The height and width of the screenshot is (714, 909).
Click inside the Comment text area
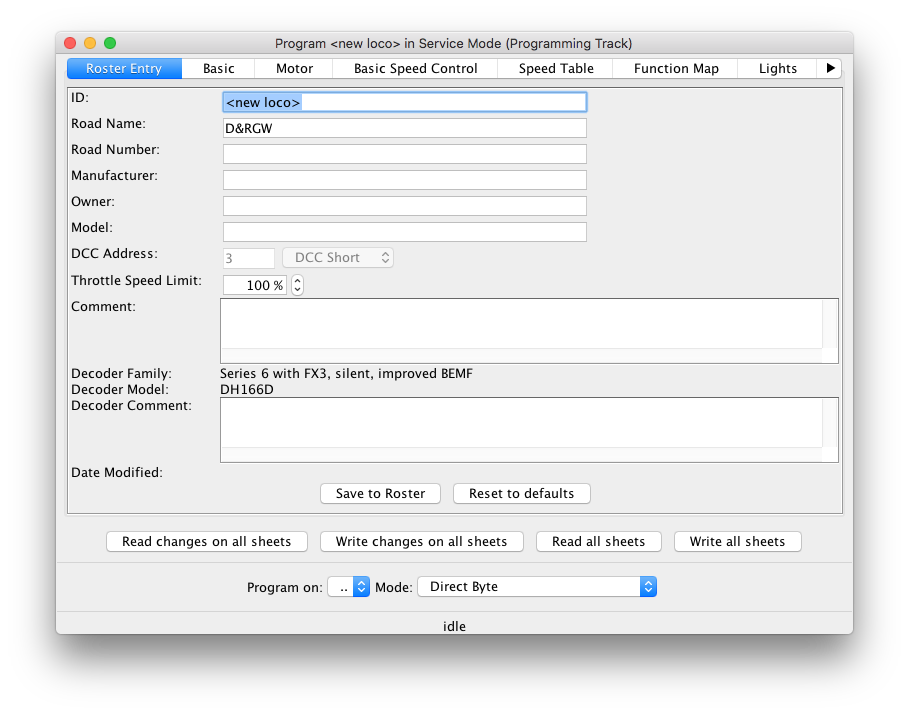click(x=520, y=324)
